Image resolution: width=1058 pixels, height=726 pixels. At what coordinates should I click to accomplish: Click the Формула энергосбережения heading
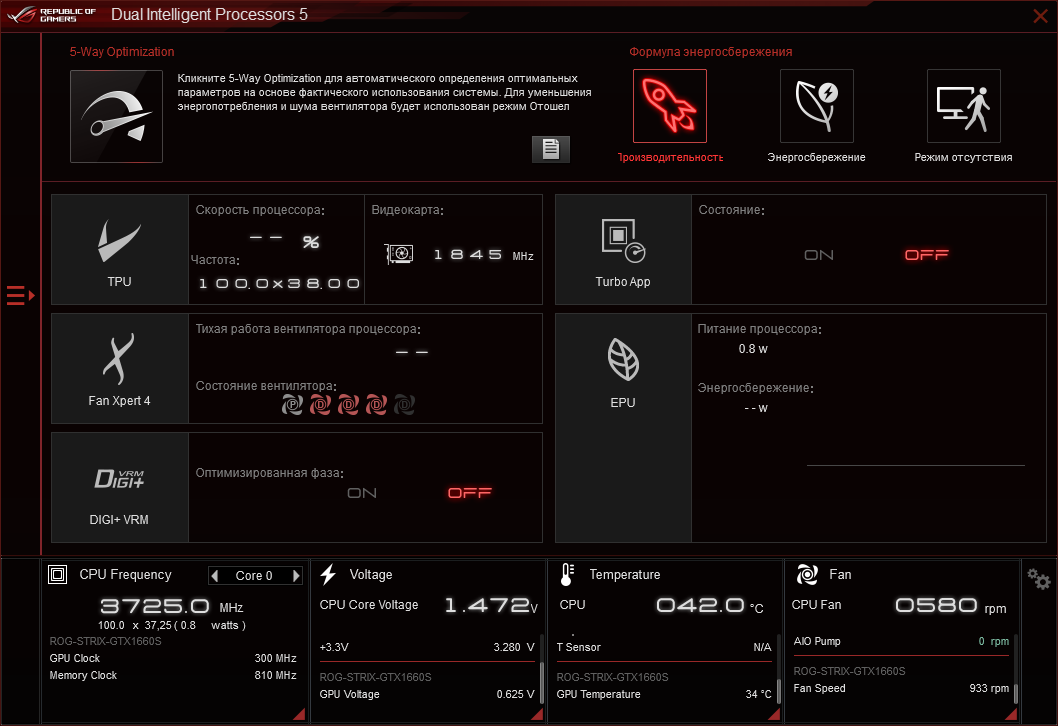711,52
